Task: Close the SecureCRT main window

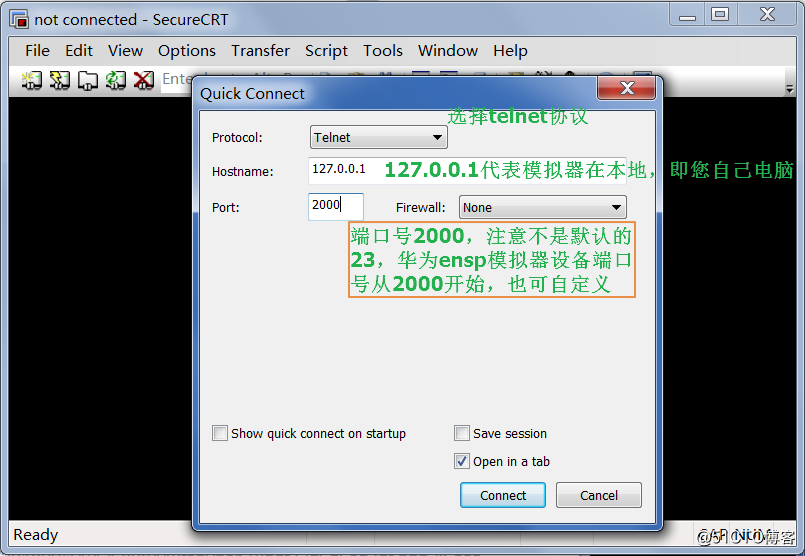Action: coord(767,15)
